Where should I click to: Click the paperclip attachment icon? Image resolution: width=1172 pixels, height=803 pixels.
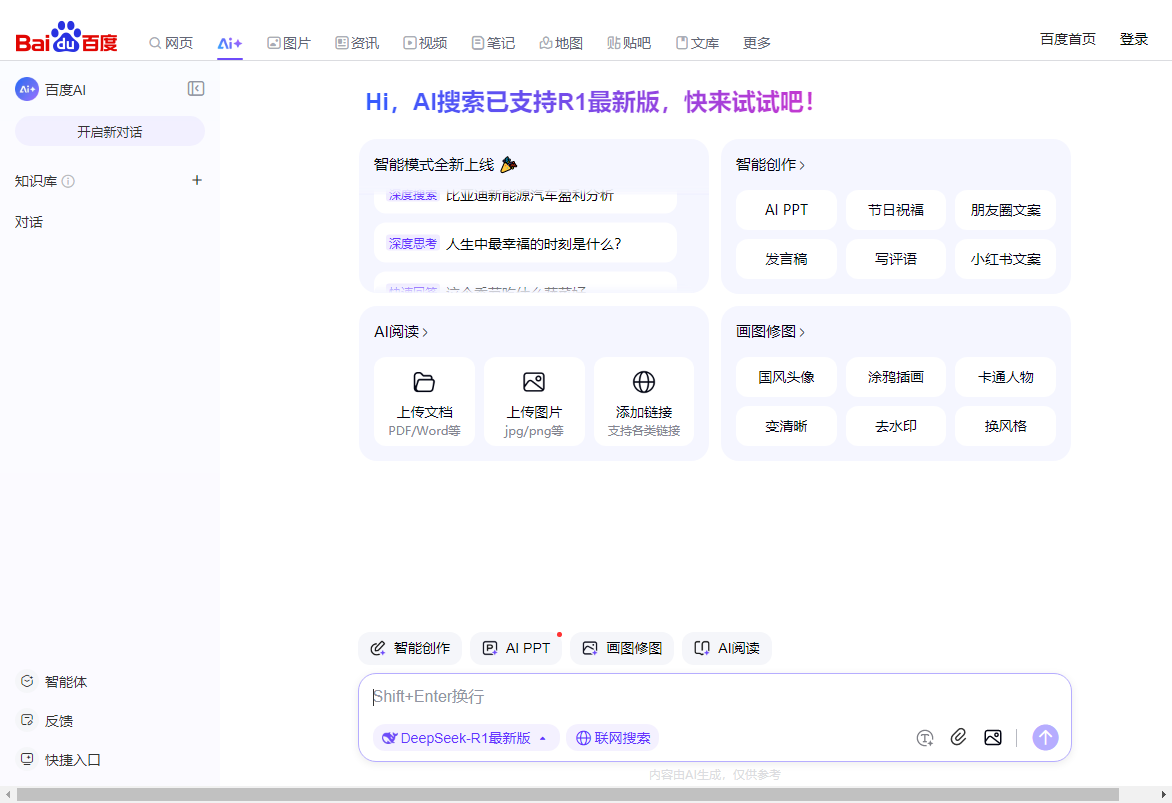coord(958,737)
